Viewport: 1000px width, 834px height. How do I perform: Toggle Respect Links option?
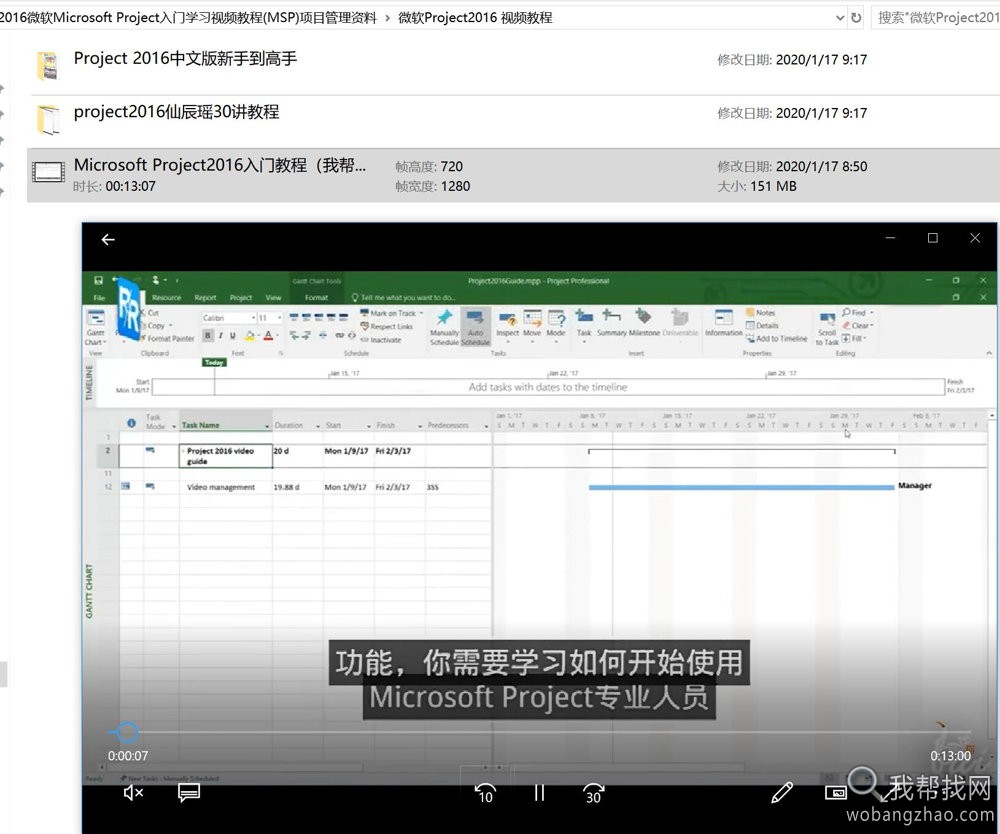(386, 326)
